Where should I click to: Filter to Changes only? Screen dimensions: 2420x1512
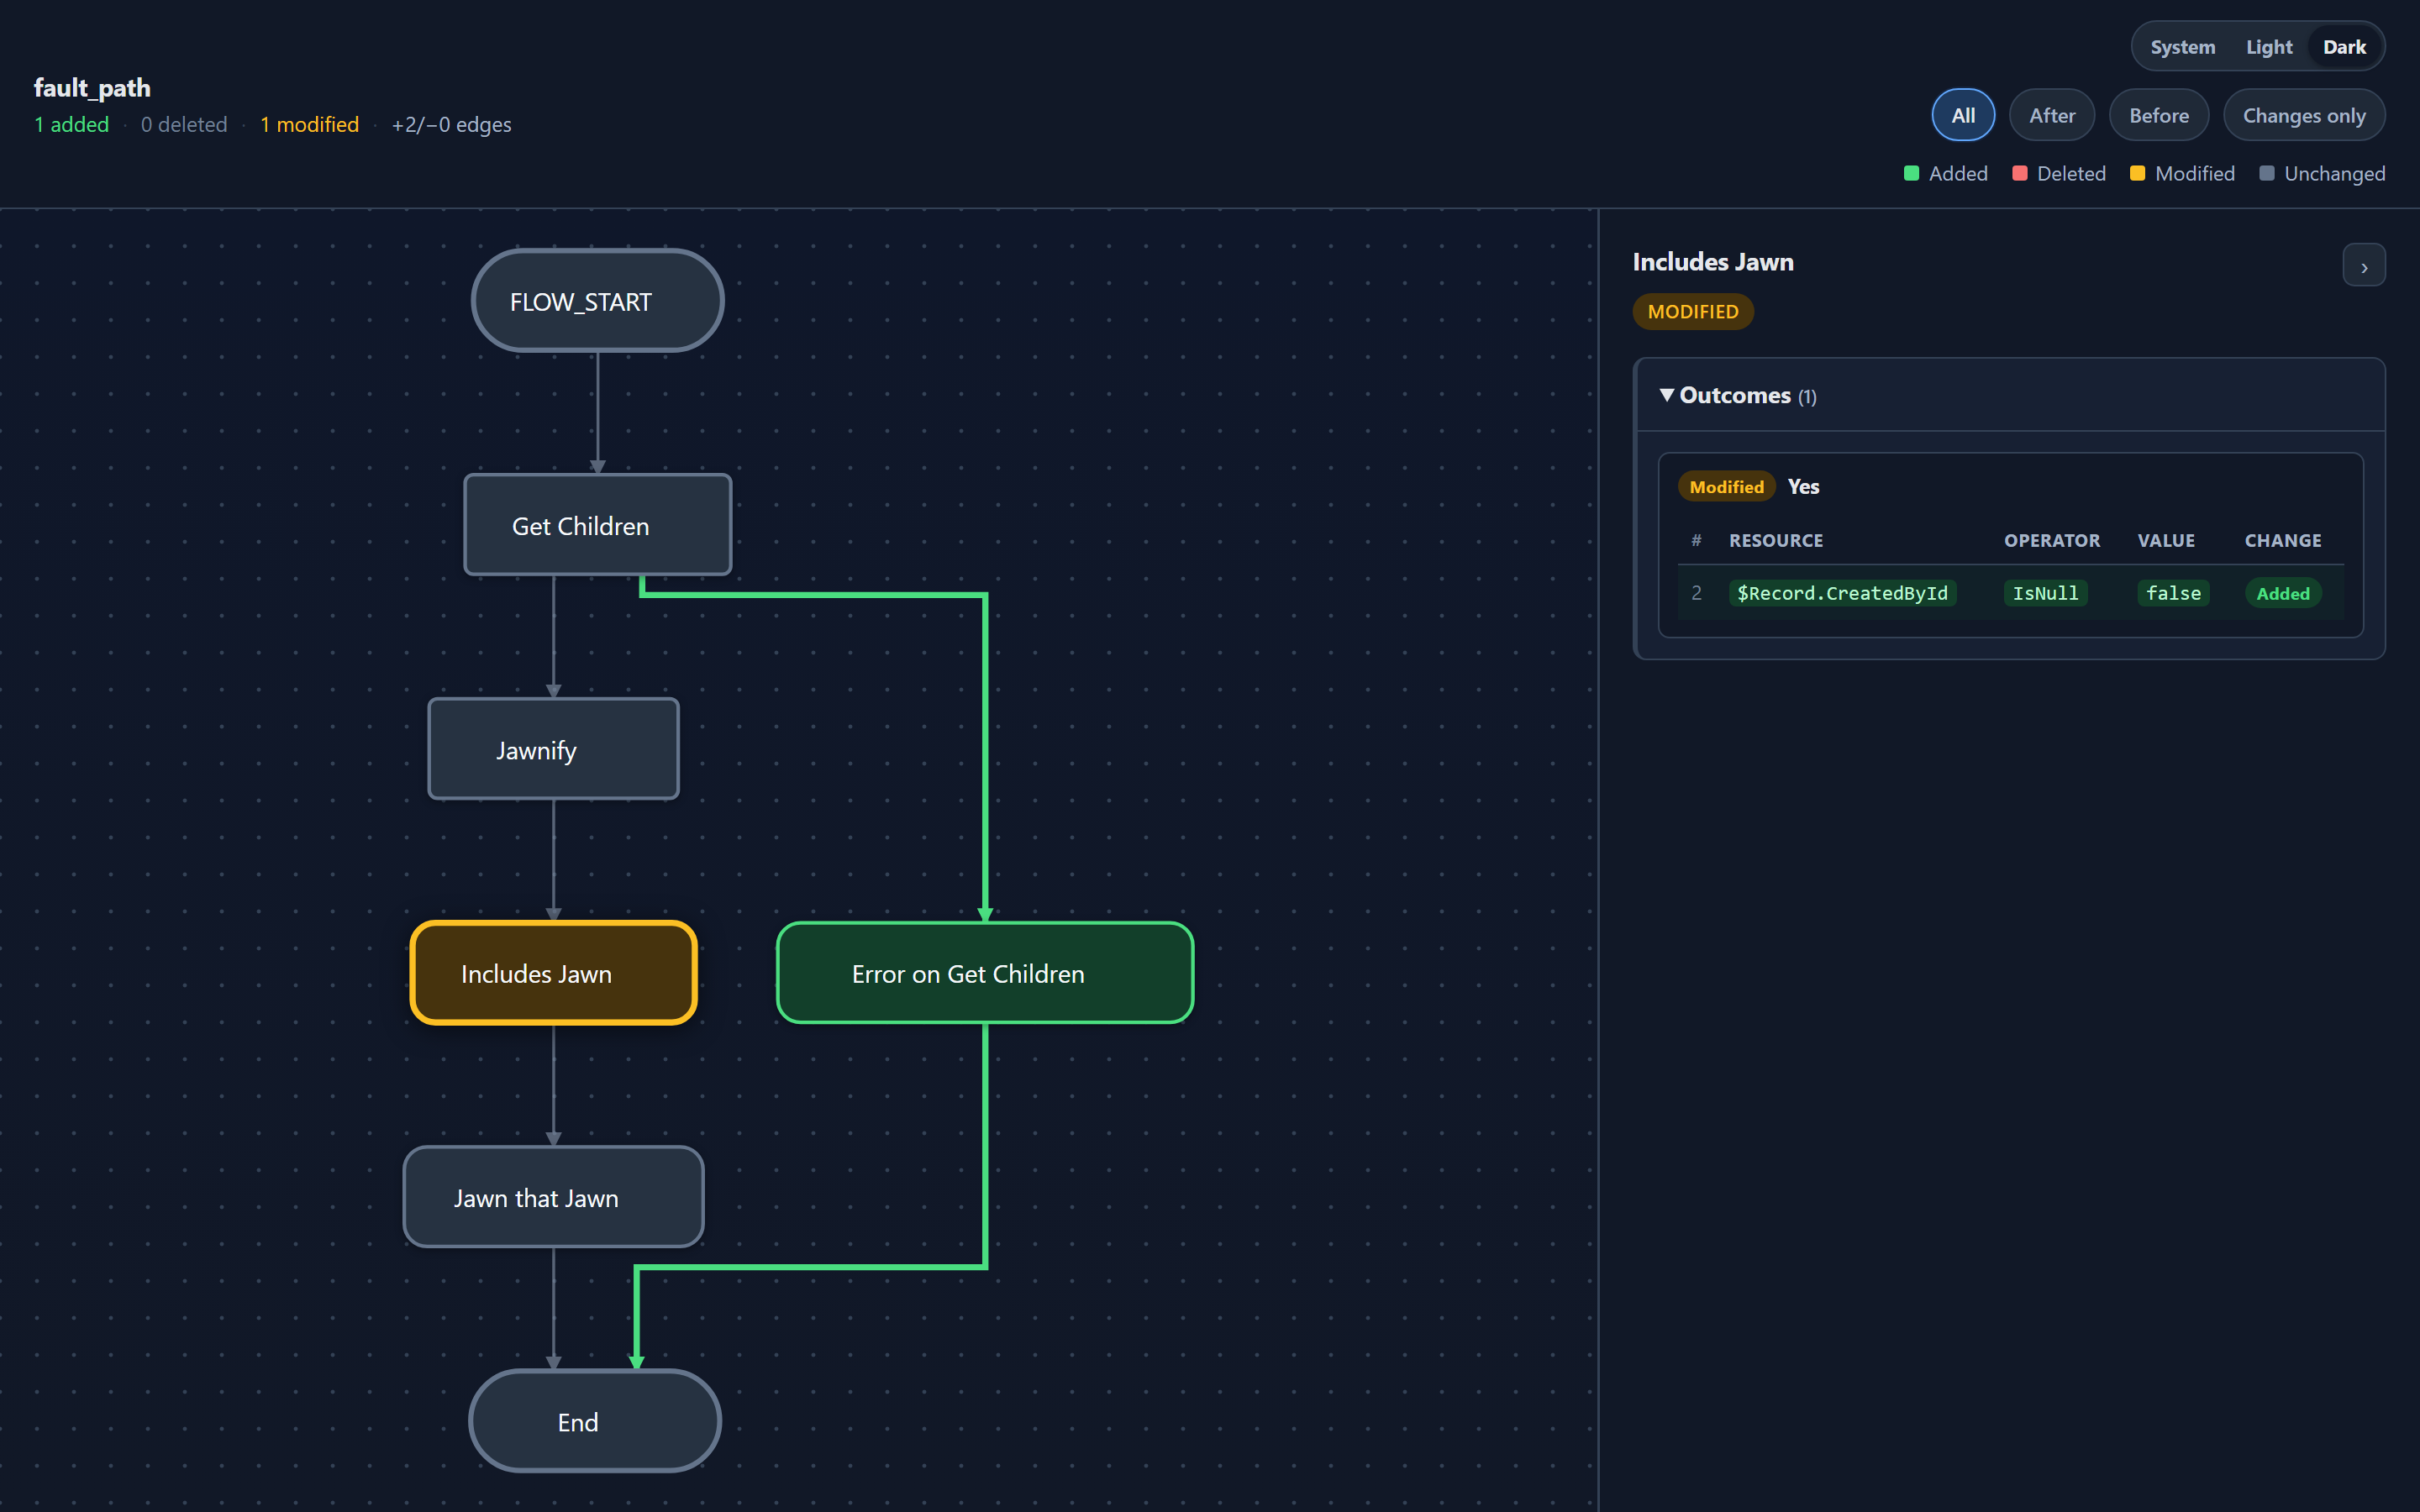(2304, 116)
